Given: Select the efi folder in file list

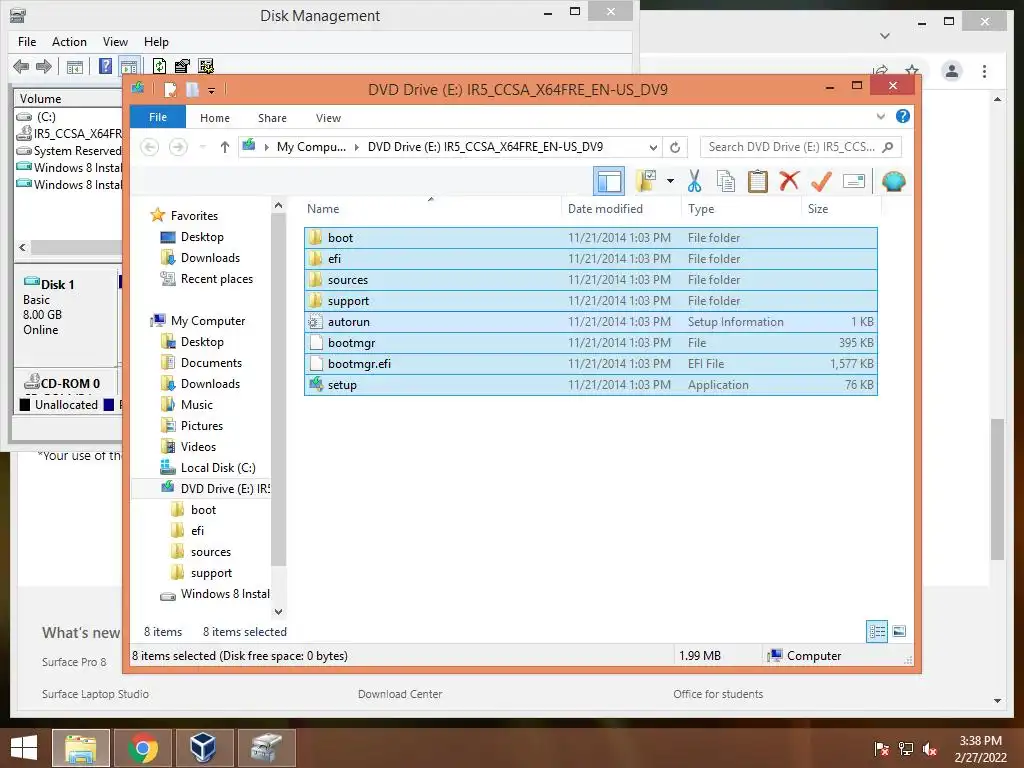Looking at the screenshot, I should coord(590,259).
